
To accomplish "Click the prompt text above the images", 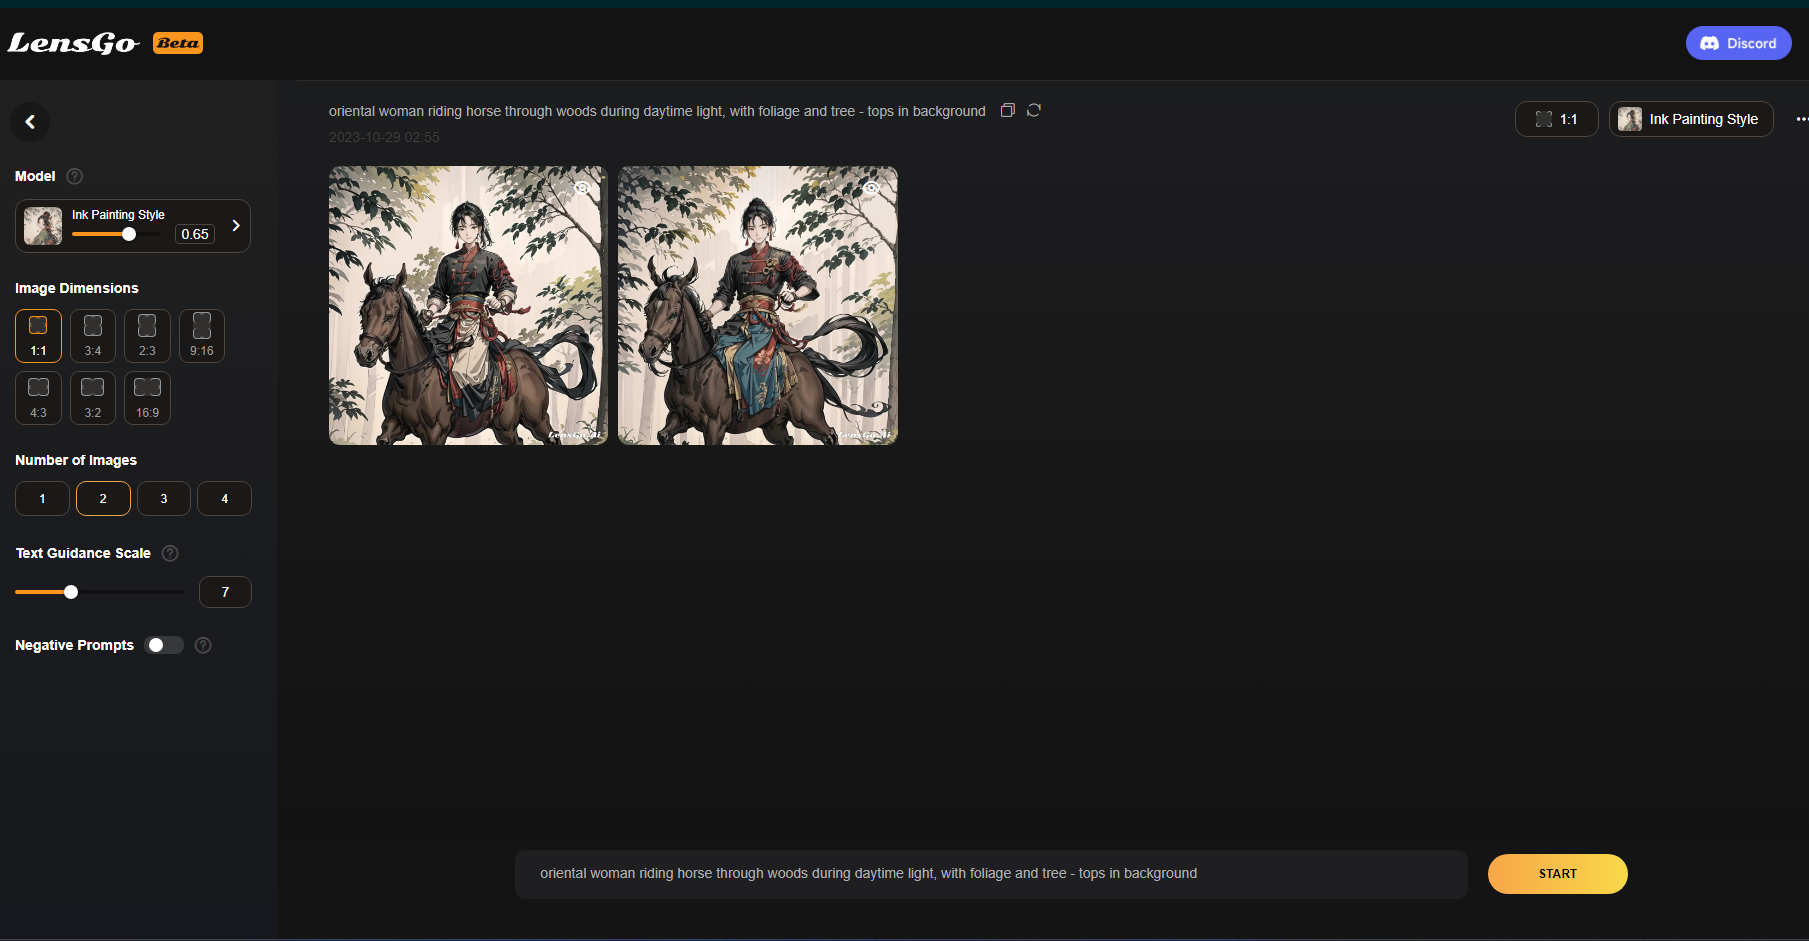I will coord(657,111).
